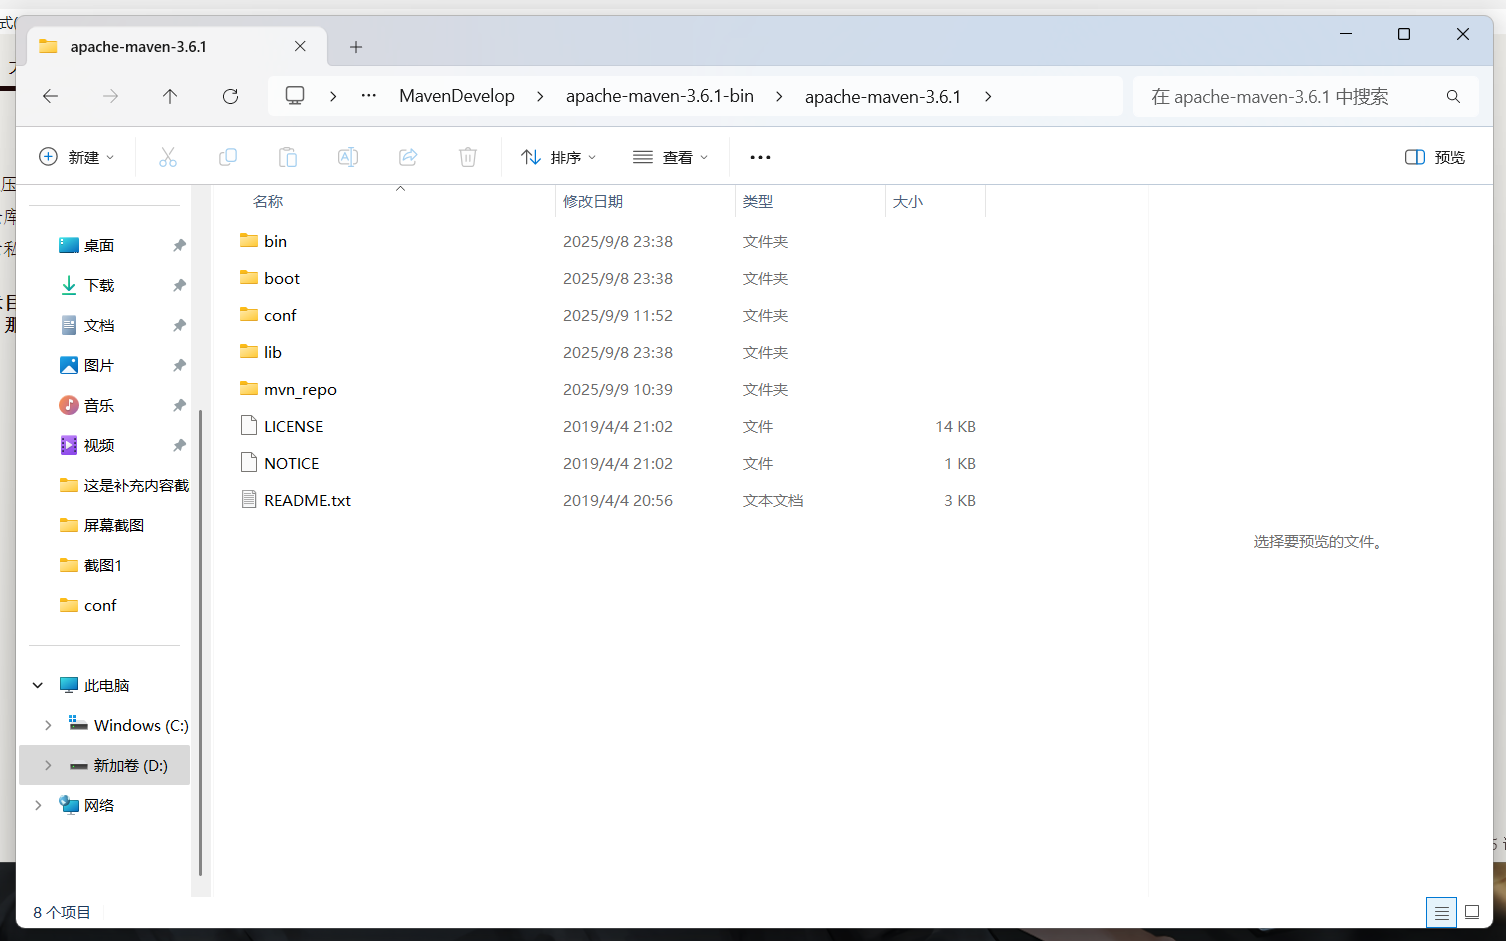
Task: Navigate to apache-maven-3.6.1-bin breadcrumb
Action: [660, 96]
